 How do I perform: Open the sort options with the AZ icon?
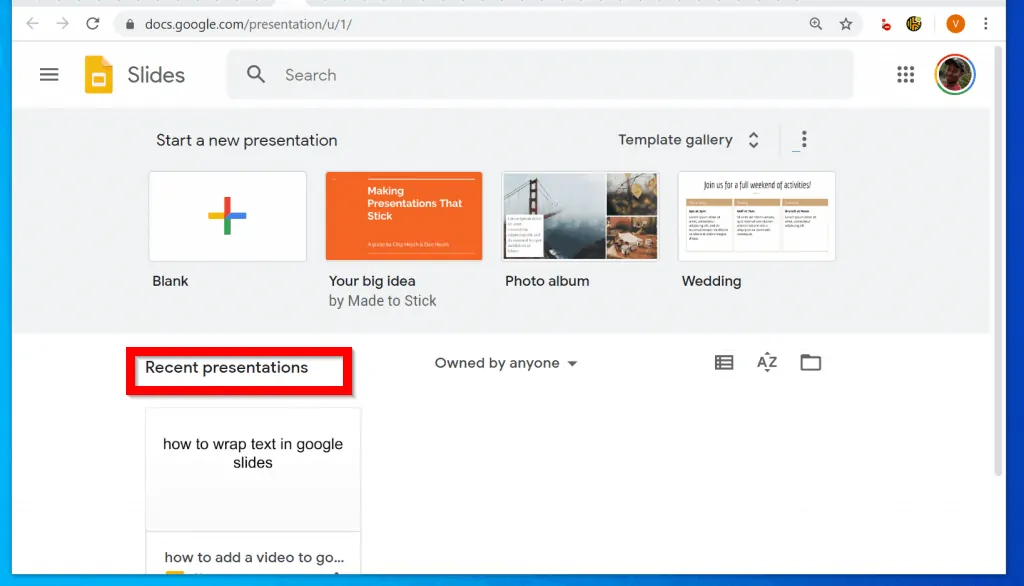click(x=767, y=362)
